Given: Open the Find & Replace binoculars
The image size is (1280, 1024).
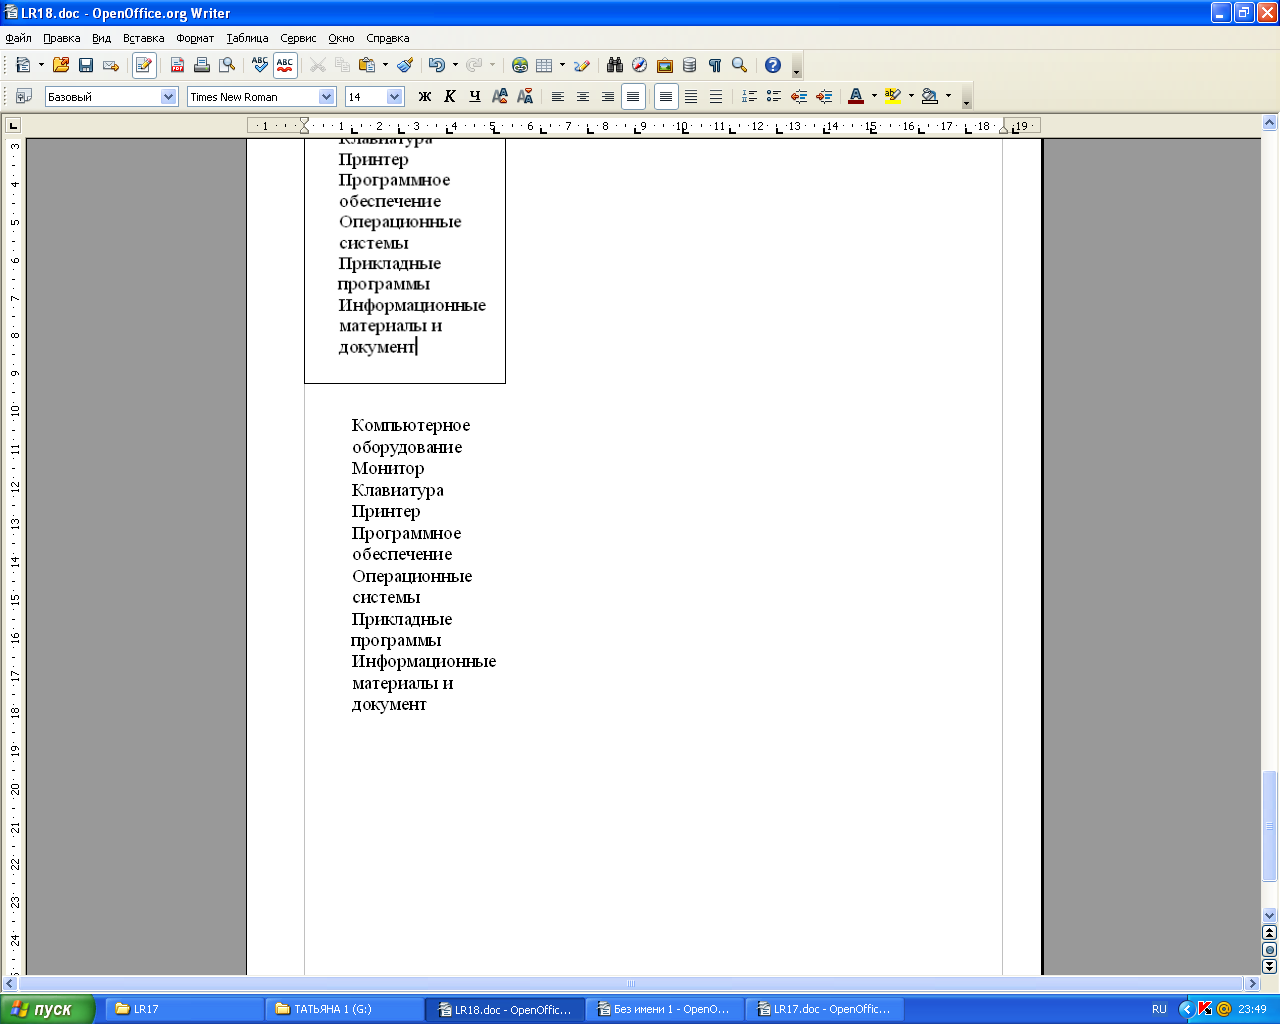Looking at the screenshot, I should (615, 65).
